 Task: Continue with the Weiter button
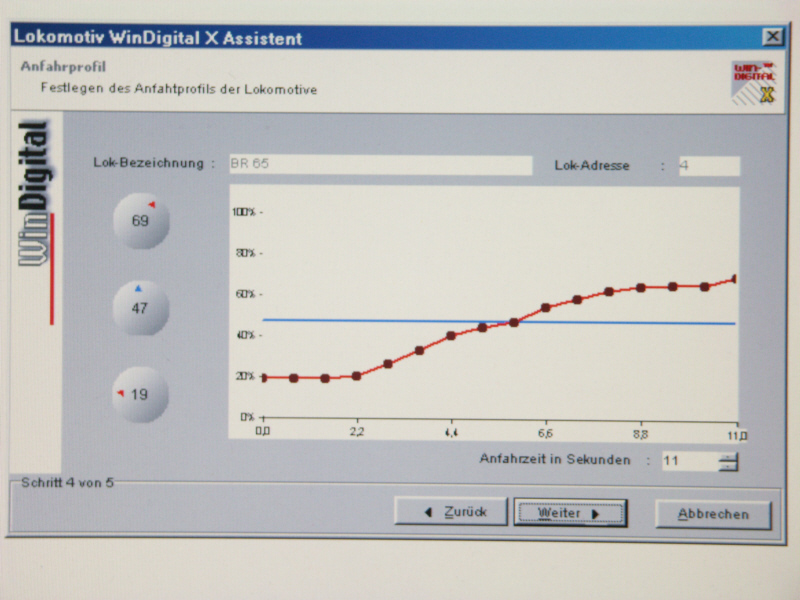570,513
